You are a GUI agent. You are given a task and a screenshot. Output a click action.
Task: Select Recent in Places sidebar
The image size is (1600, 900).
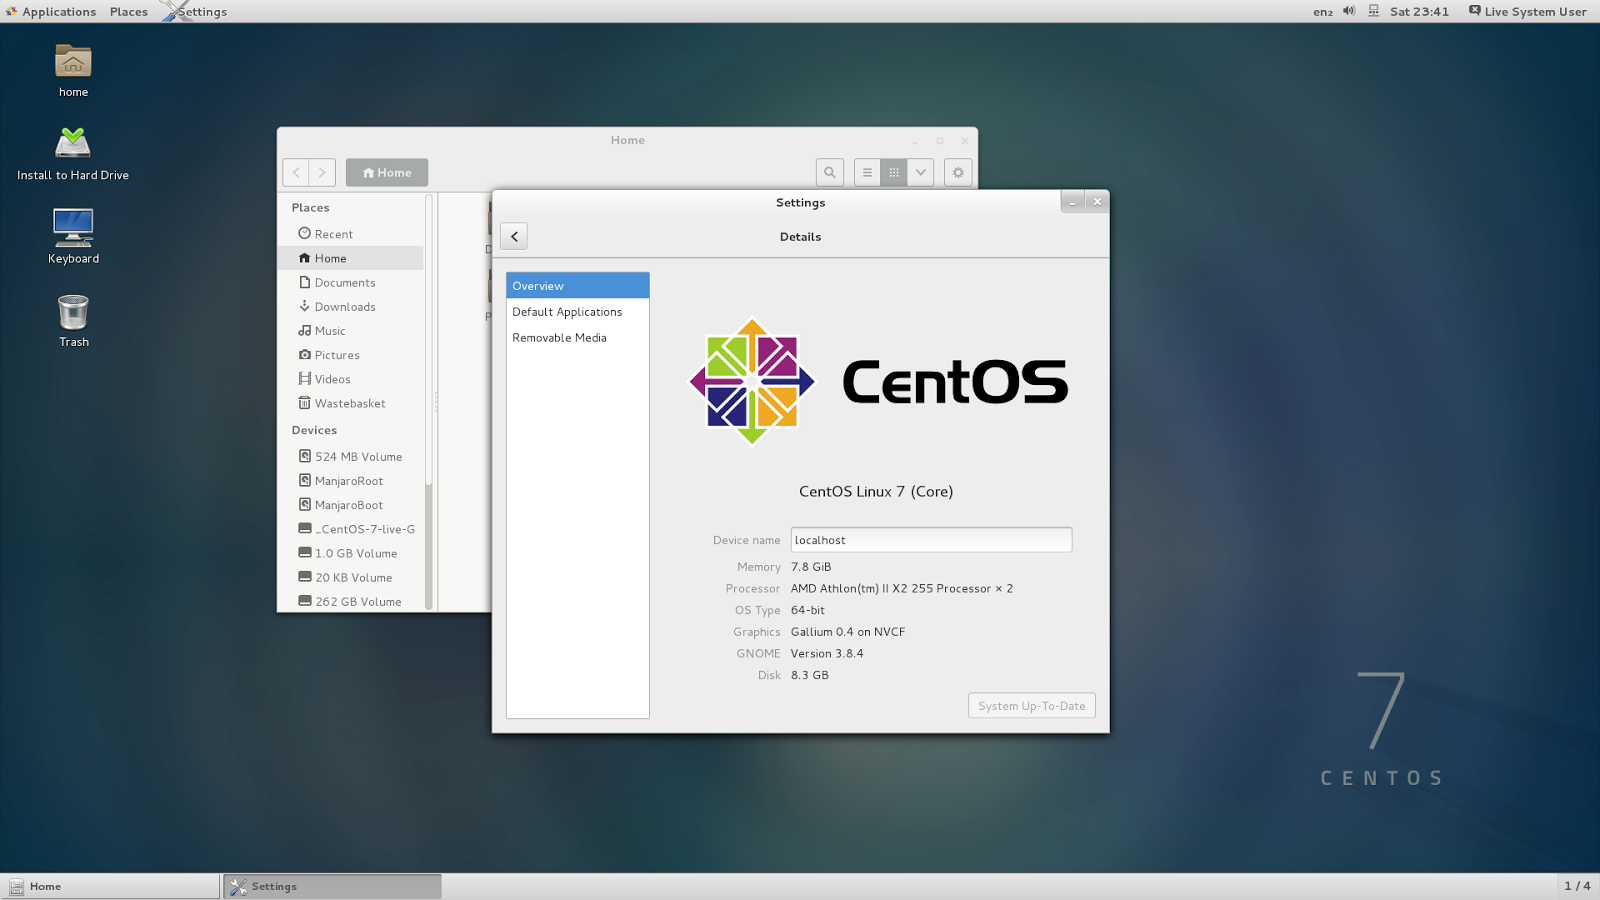pos(350,234)
